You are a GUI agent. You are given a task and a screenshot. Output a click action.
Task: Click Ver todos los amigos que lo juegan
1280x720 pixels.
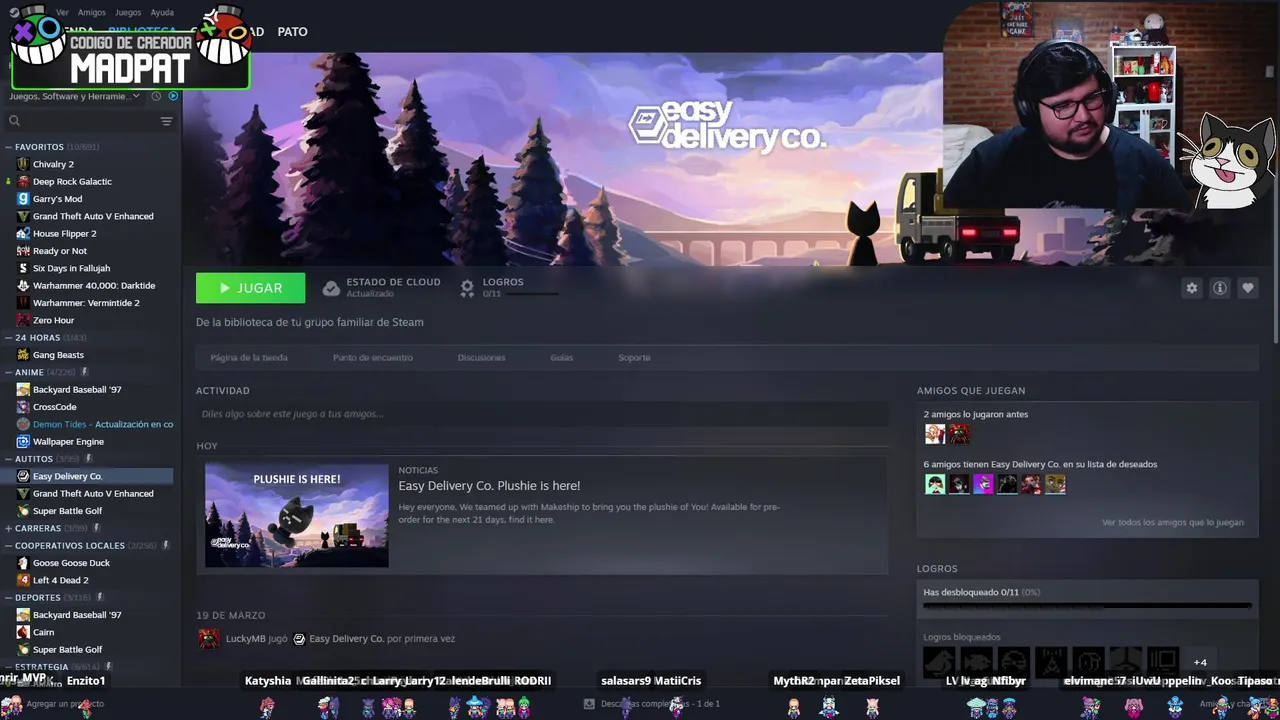[x=1173, y=522]
